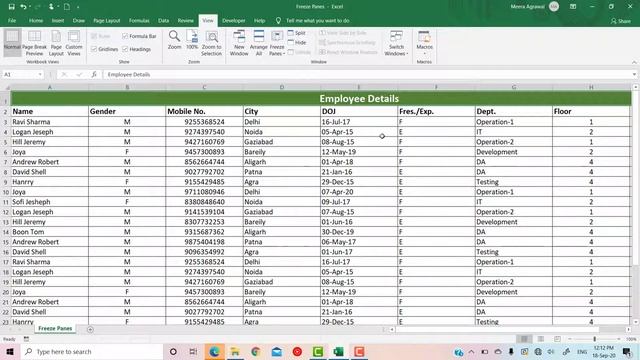Open the File tab
This screenshot has width=640, height=360.
point(12,20)
